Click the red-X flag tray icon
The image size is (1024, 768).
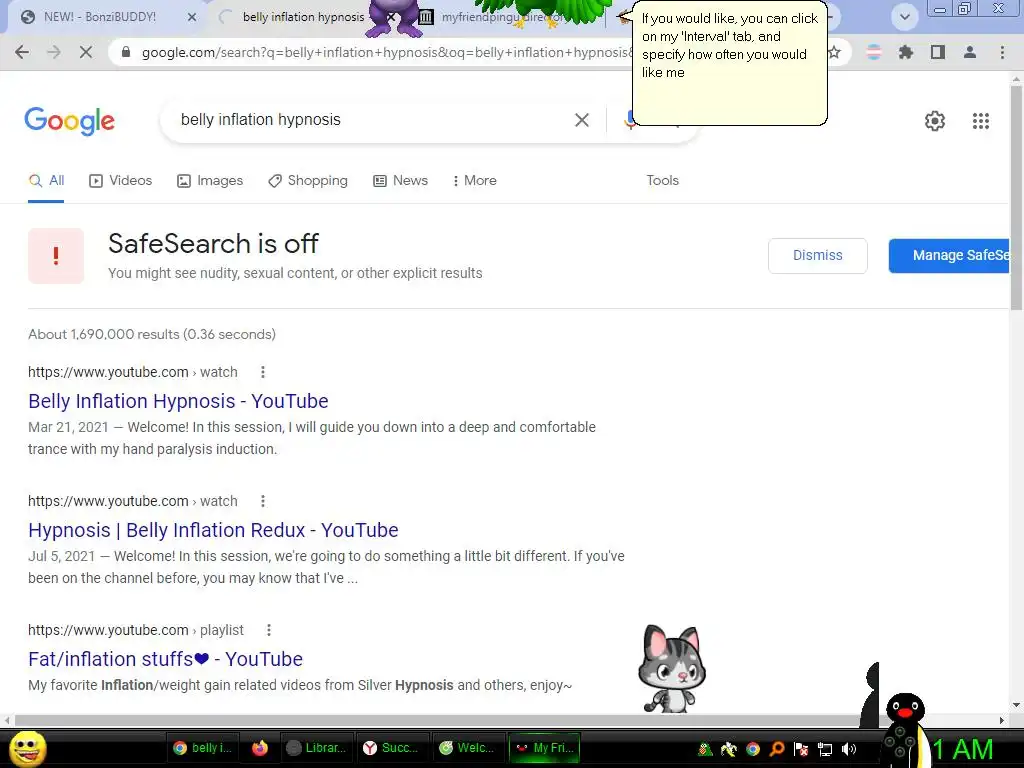tap(801, 749)
